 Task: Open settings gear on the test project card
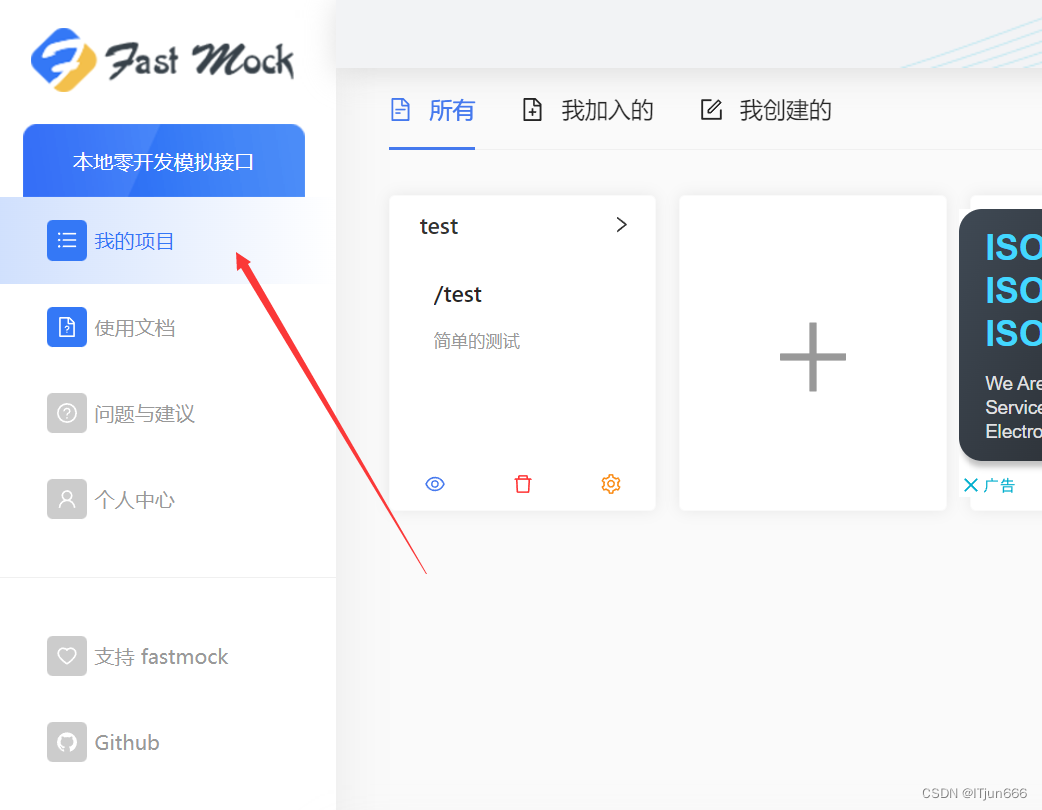pyautogui.click(x=611, y=484)
